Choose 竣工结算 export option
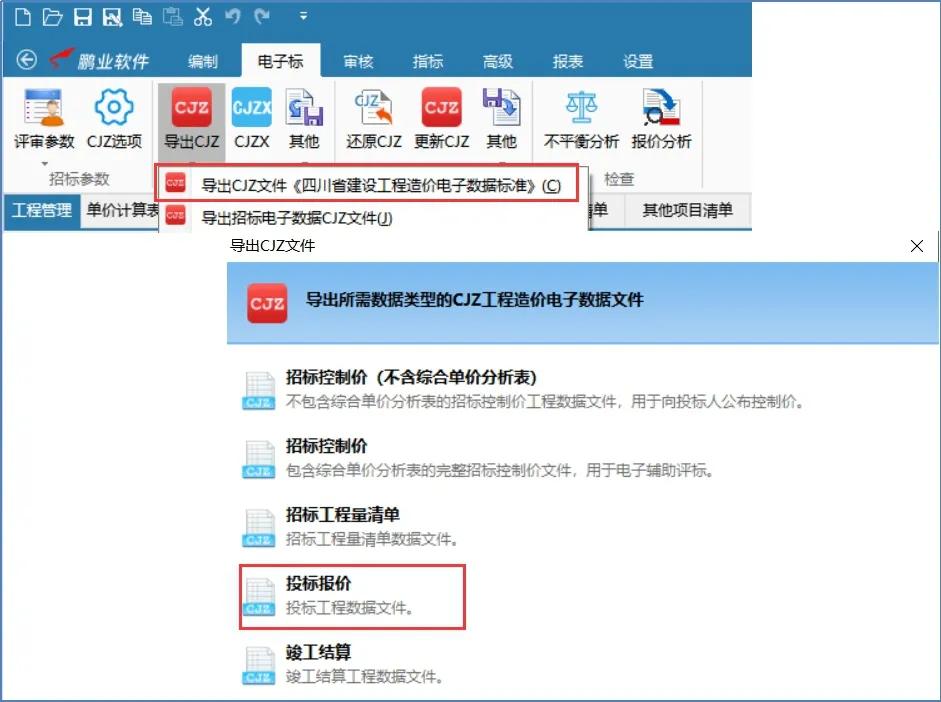The width and height of the screenshot is (941, 702). coord(318,653)
